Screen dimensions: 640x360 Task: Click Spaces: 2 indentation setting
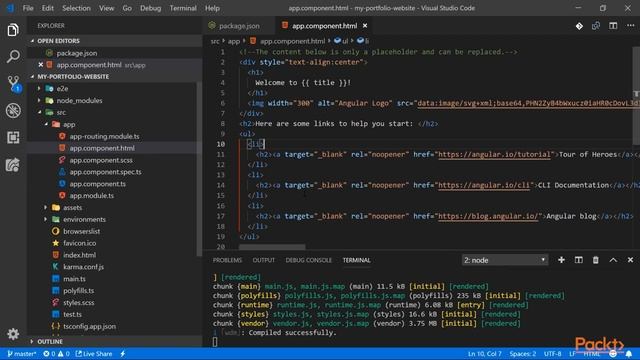(x=522, y=354)
